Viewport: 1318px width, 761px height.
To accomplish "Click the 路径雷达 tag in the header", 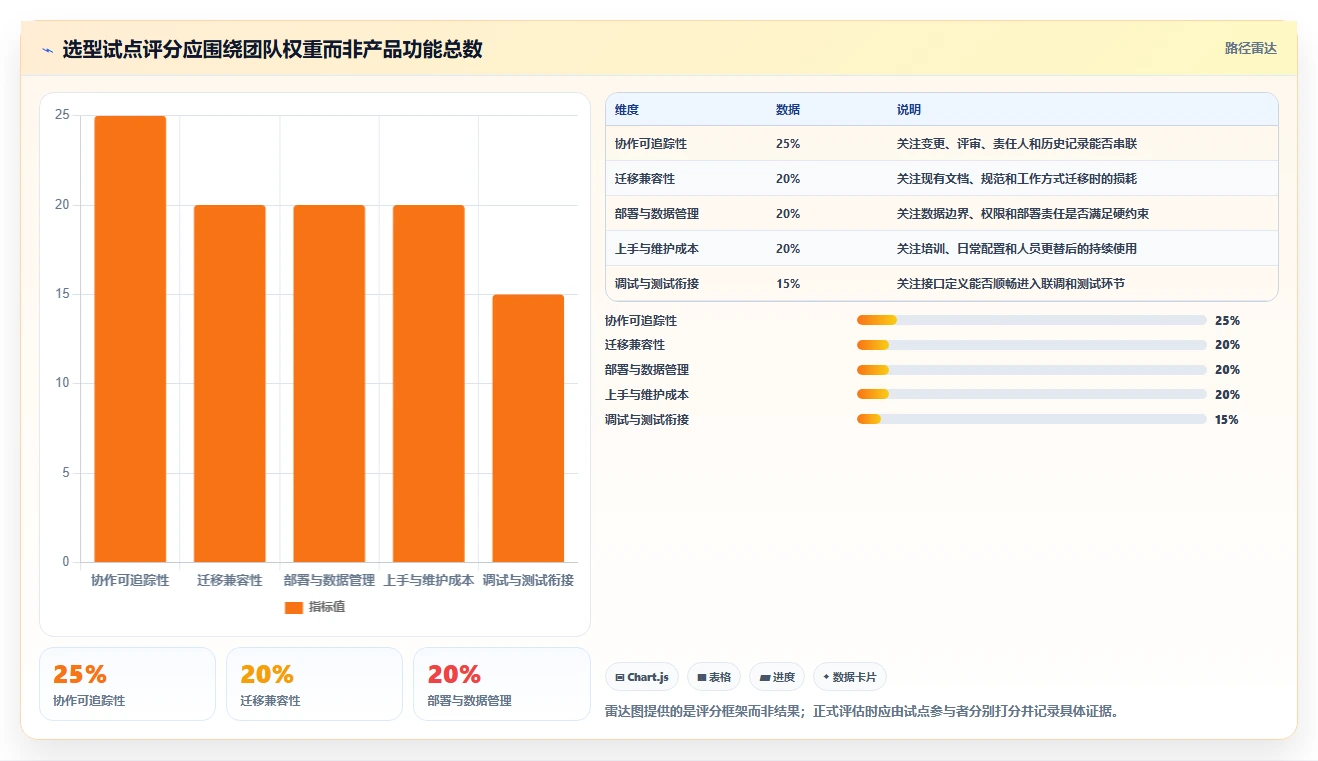I will coord(1251,48).
